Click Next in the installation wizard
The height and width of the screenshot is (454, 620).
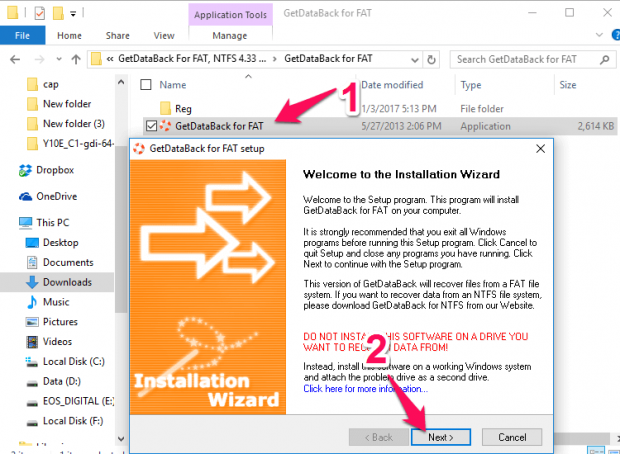click(442, 437)
